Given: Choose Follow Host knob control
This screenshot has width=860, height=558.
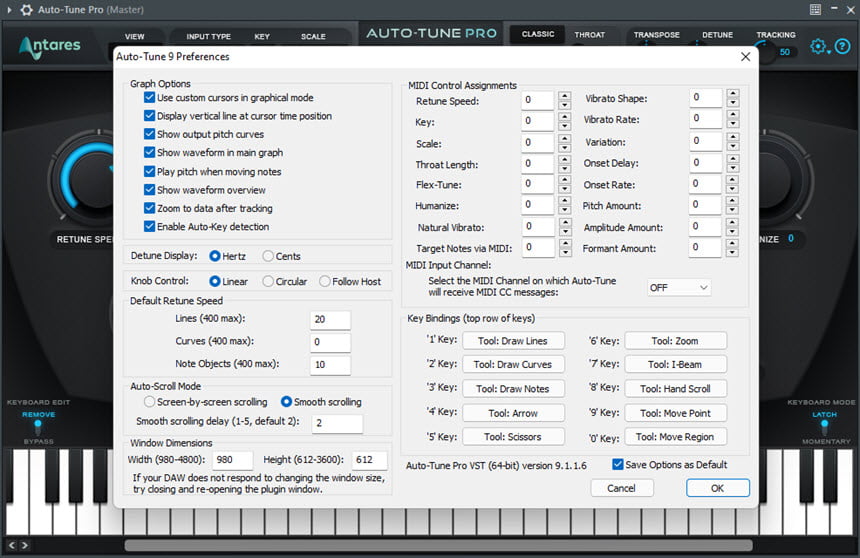Looking at the screenshot, I should (x=325, y=281).
